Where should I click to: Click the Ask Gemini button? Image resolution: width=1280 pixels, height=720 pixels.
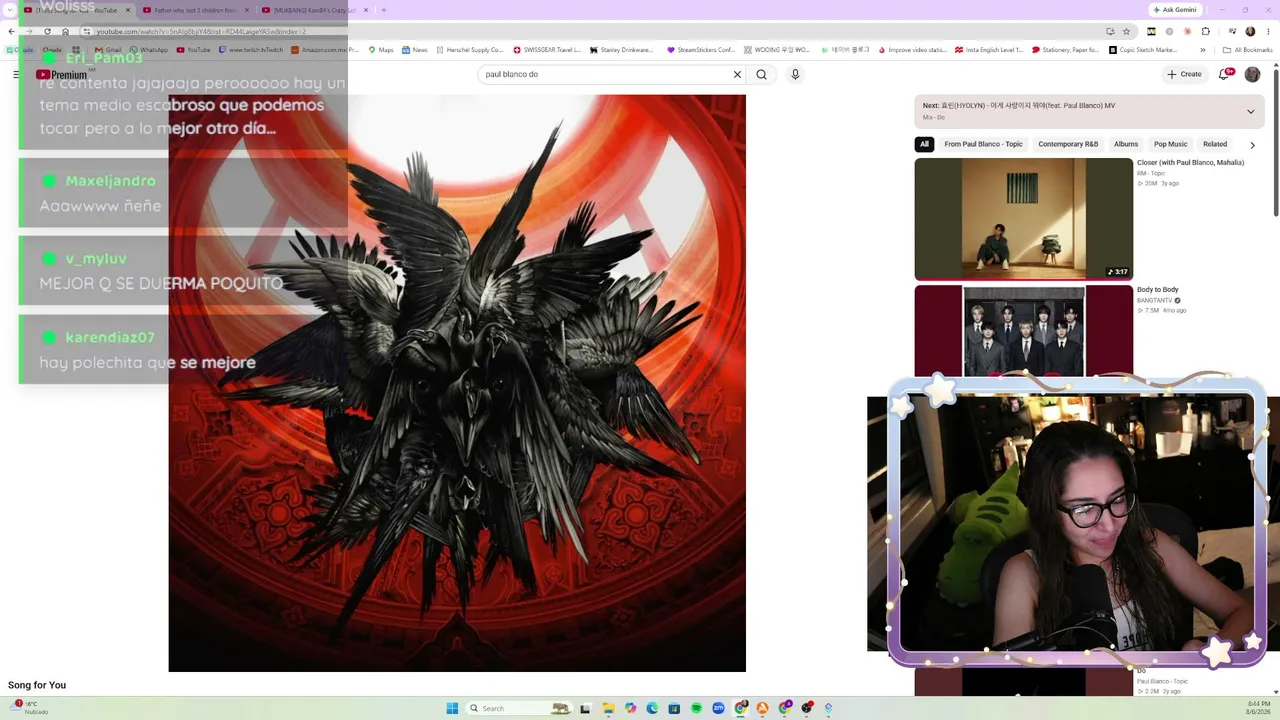(1175, 10)
